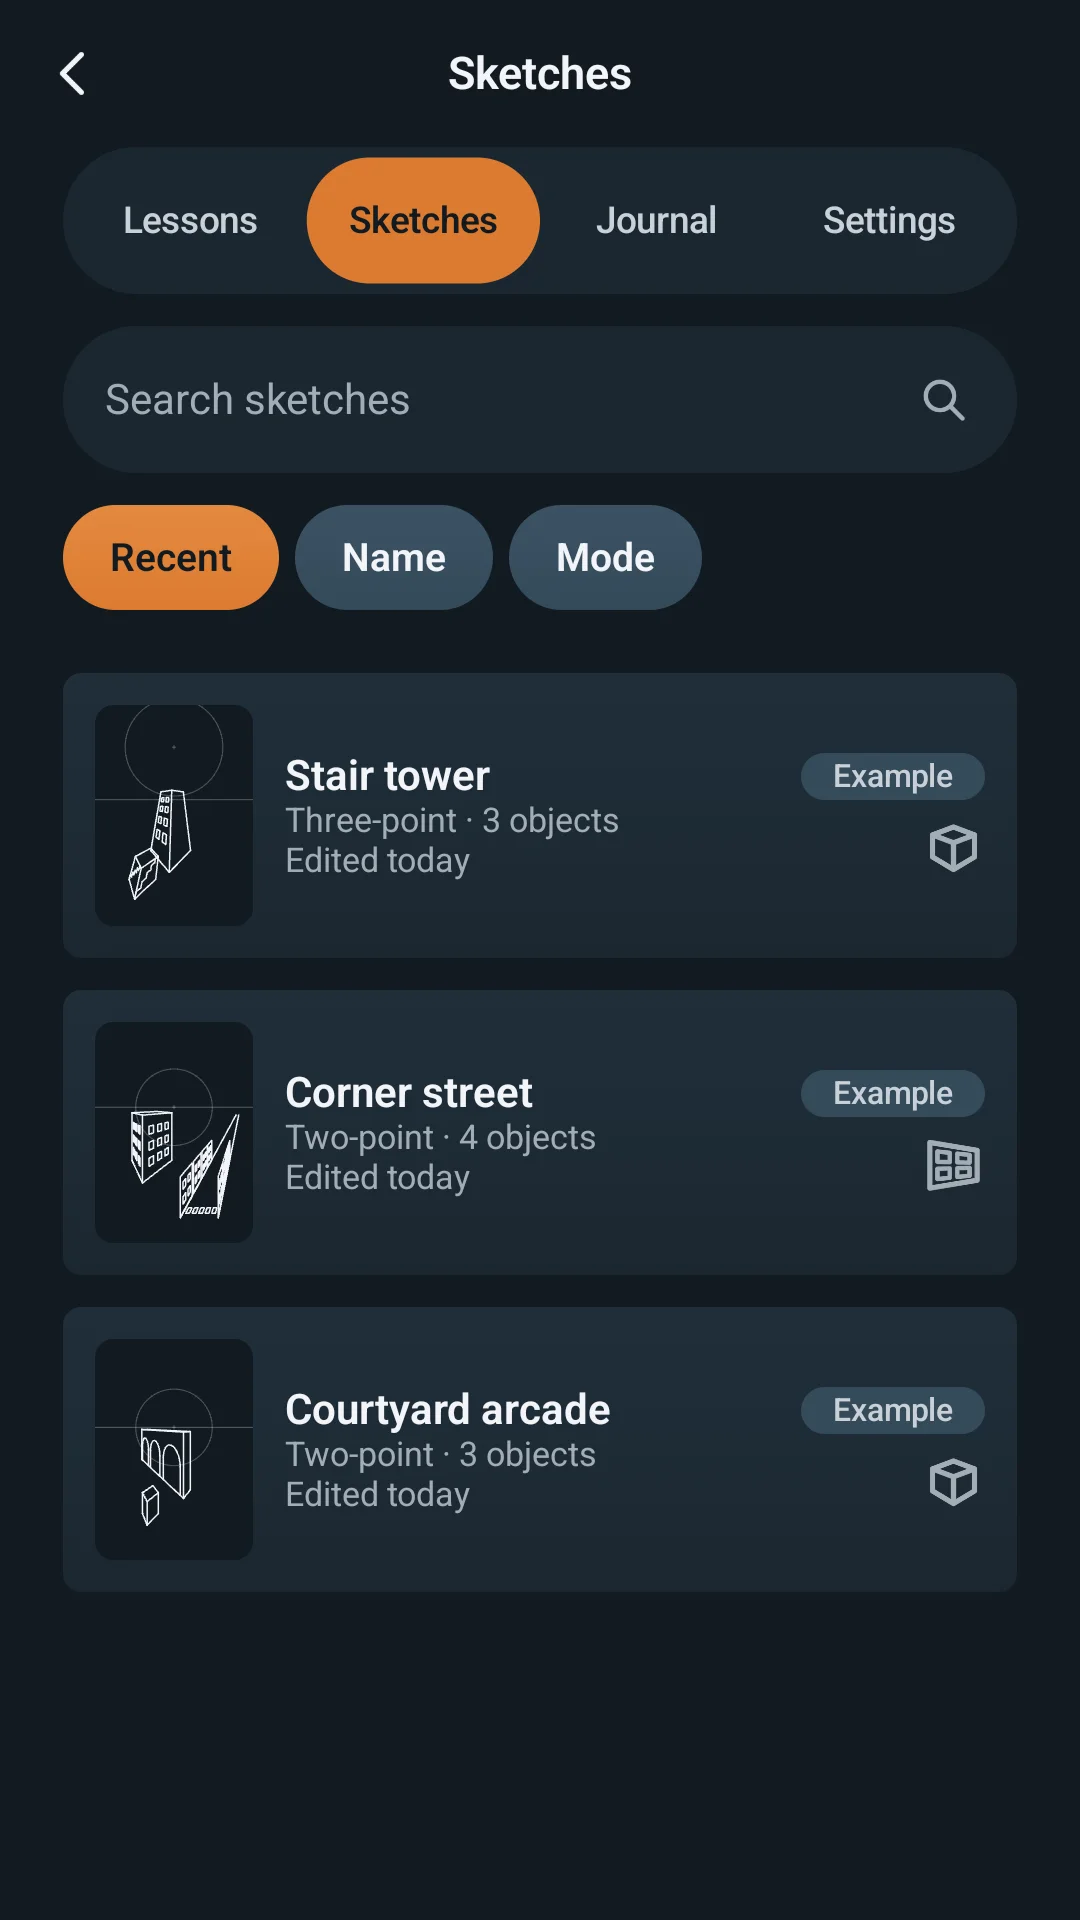Switch to the Lessons tab
Image resolution: width=1080 pixels, height=1920 pixels.
[190, 220]
